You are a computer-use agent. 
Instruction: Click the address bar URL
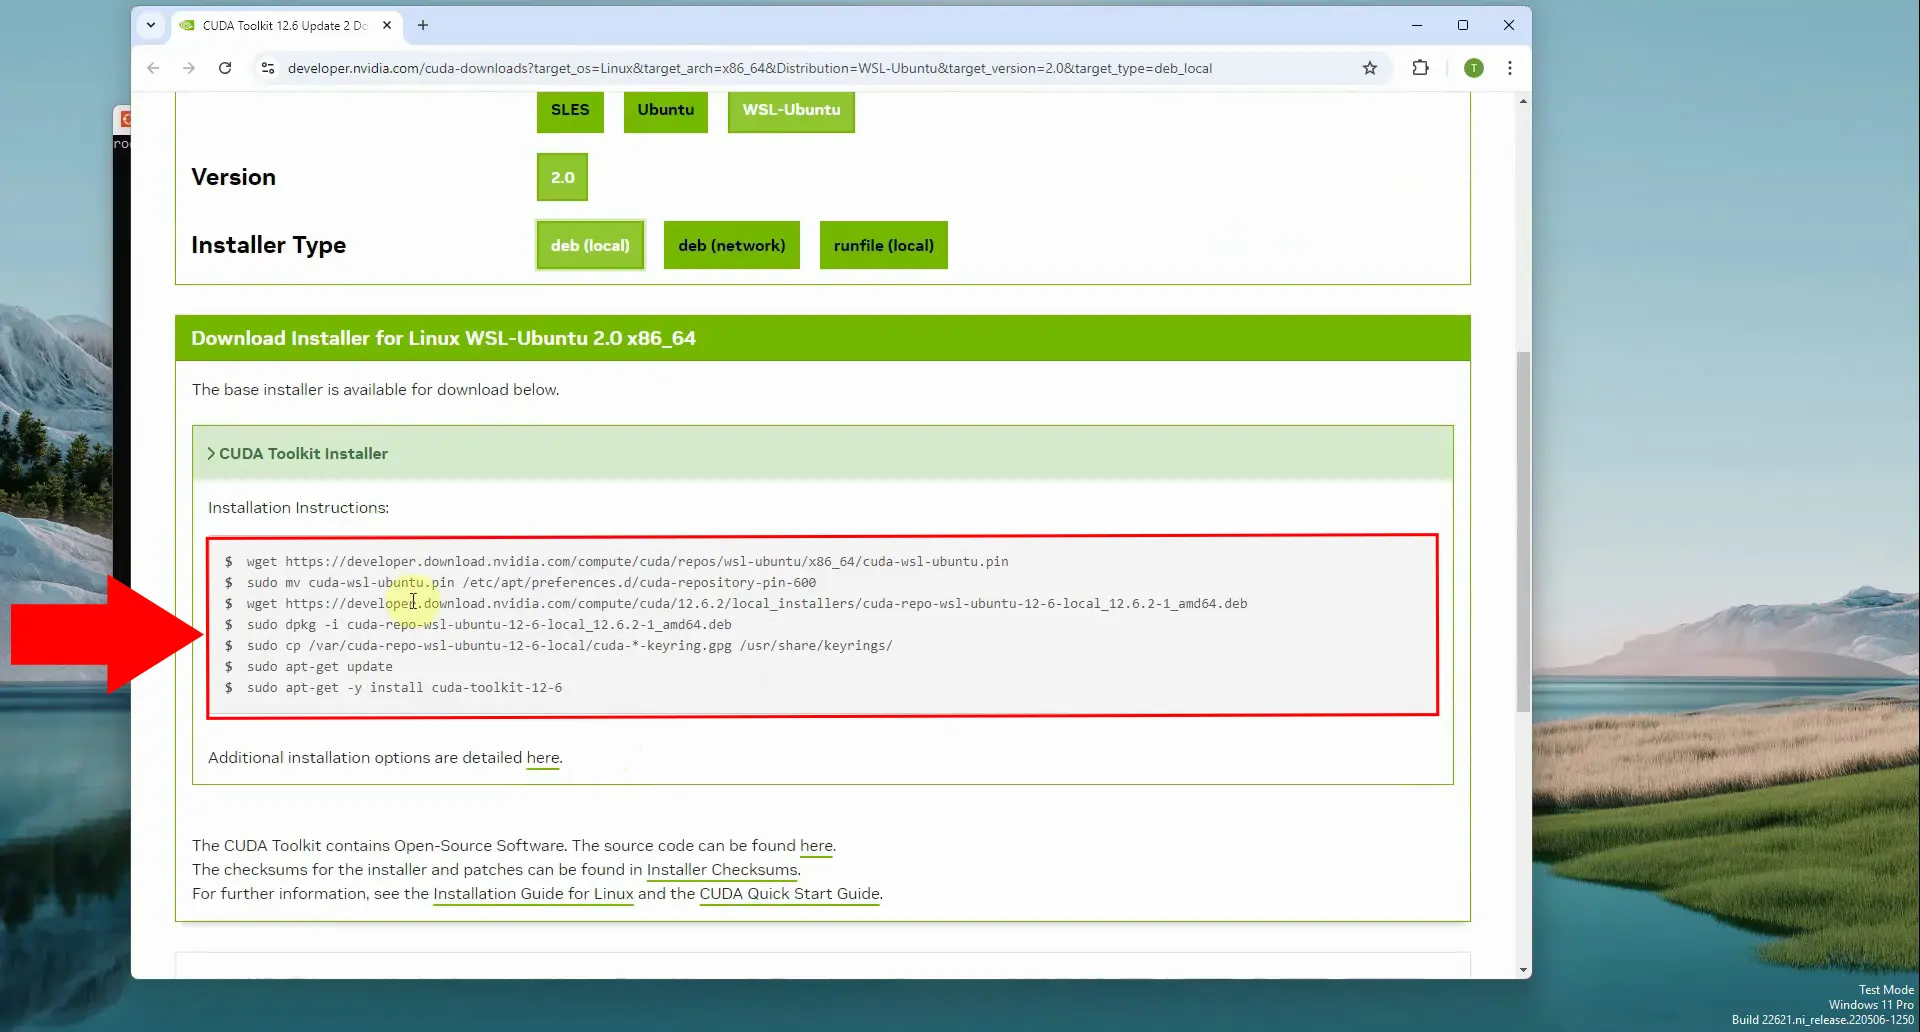pos(750,68)
